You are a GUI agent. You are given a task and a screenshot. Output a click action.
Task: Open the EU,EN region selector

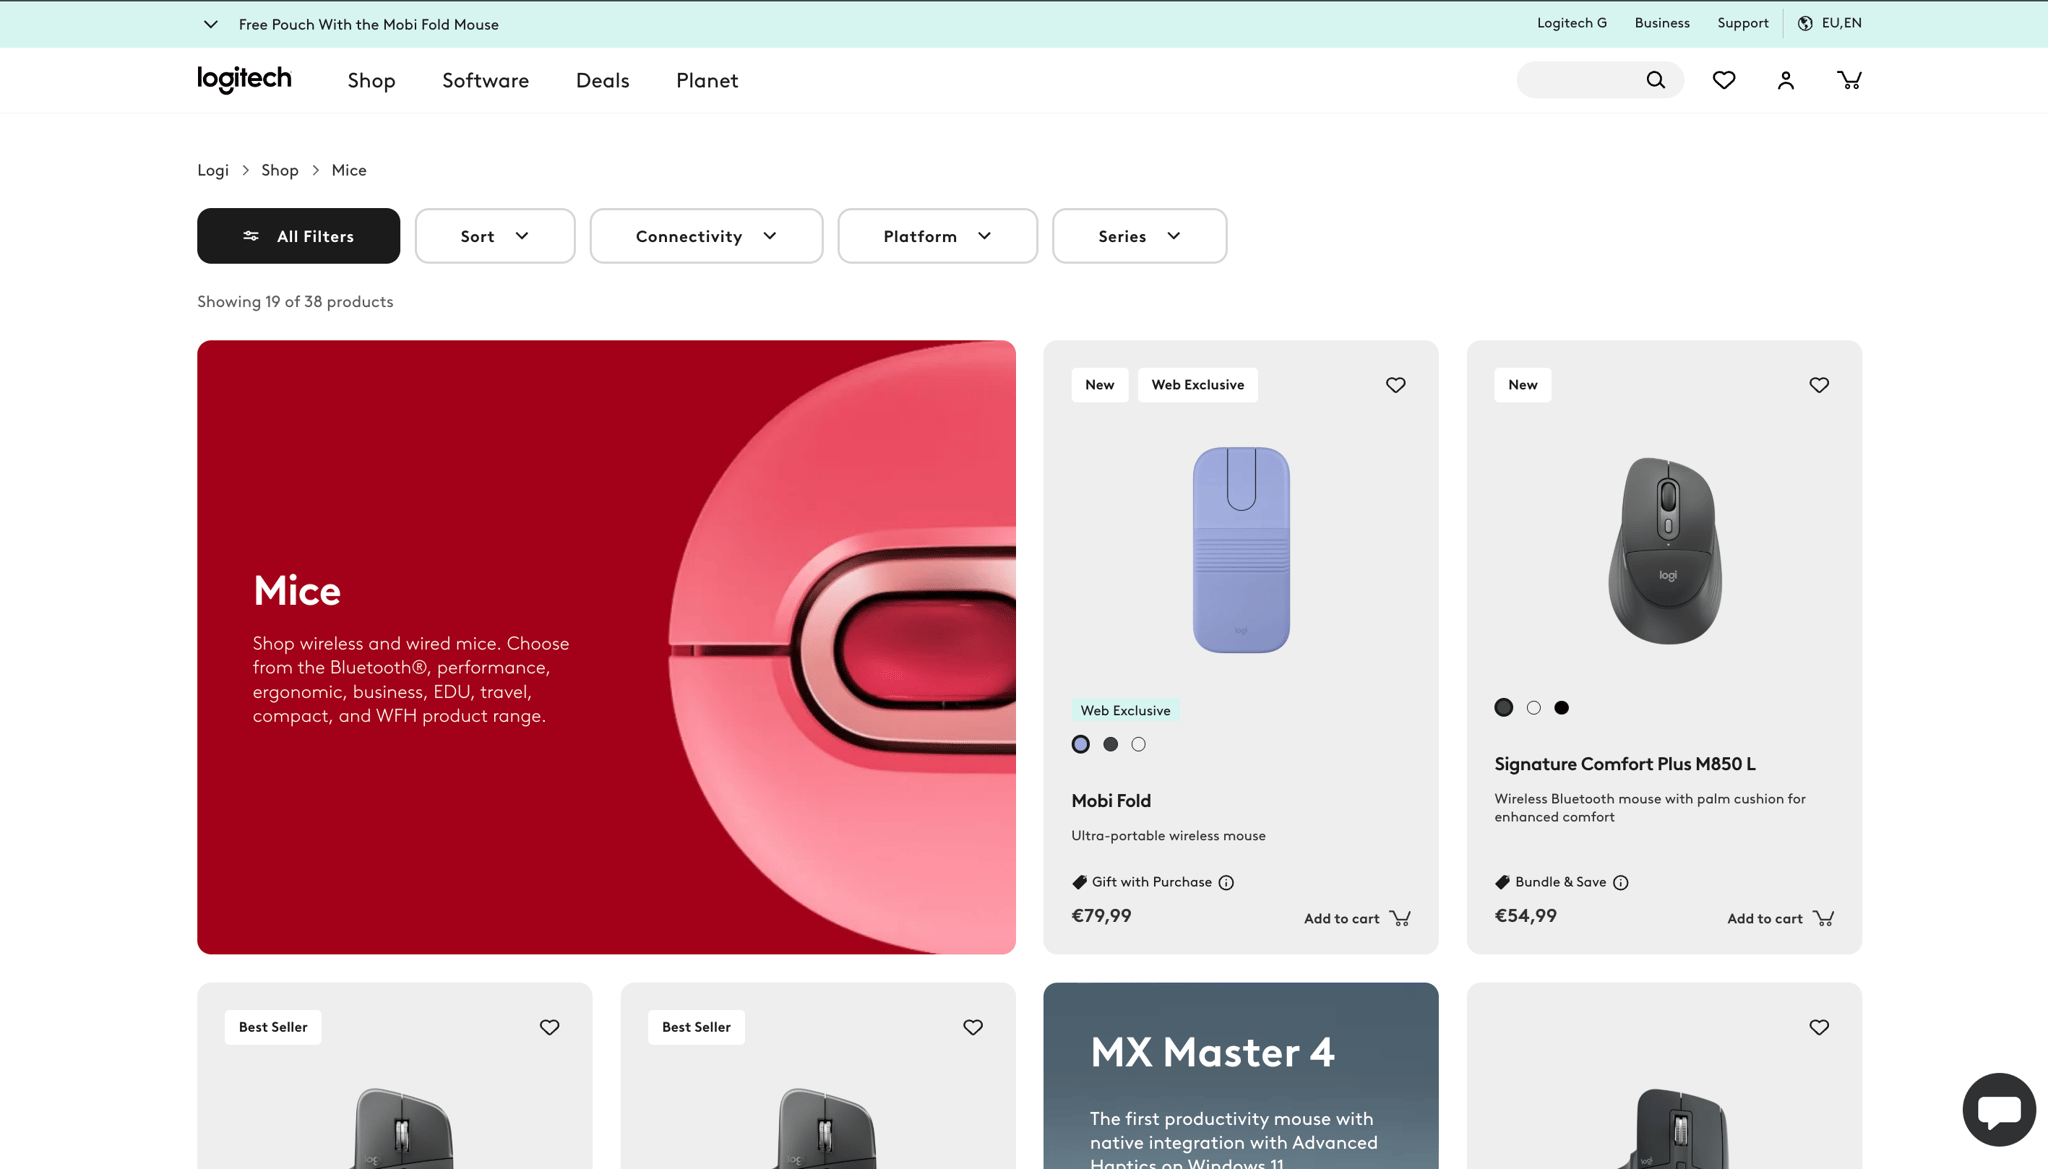(x=1829, y=23)
